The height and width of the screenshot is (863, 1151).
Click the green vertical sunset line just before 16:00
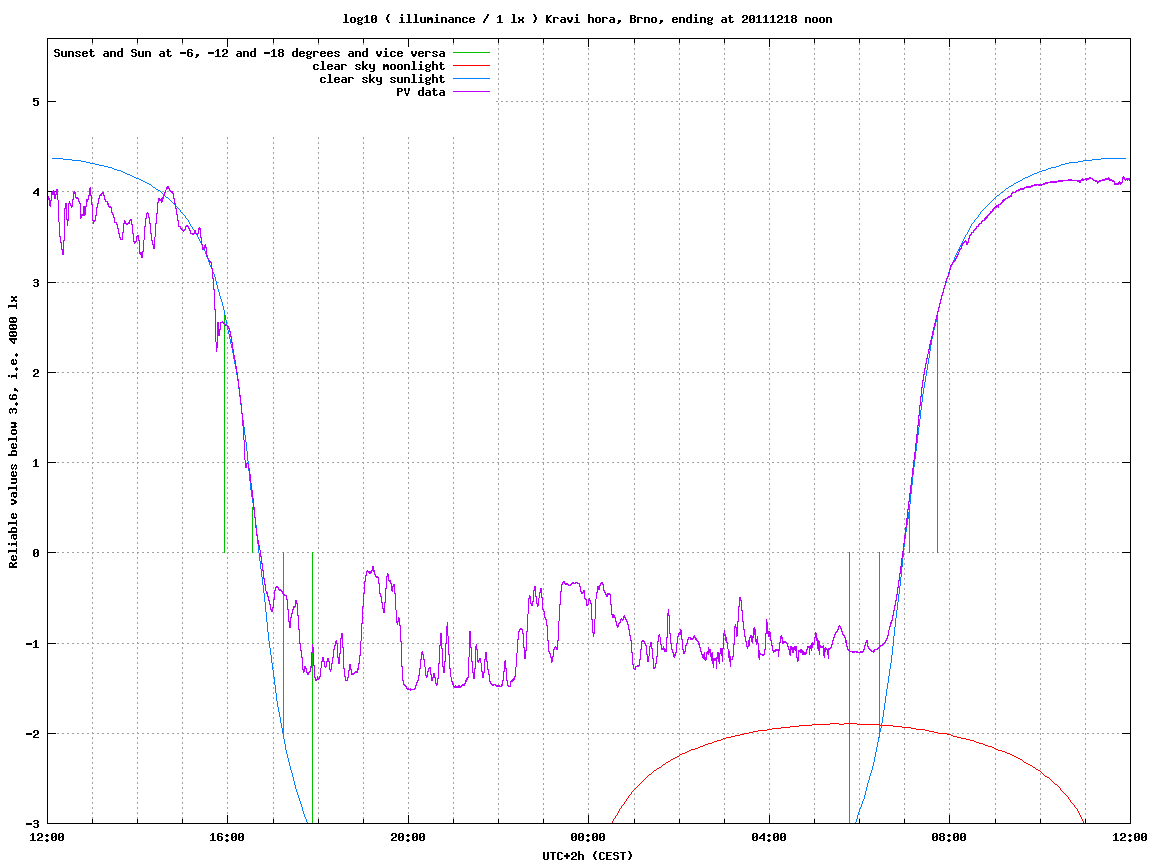pyautogui.click(x=225, y=433)
